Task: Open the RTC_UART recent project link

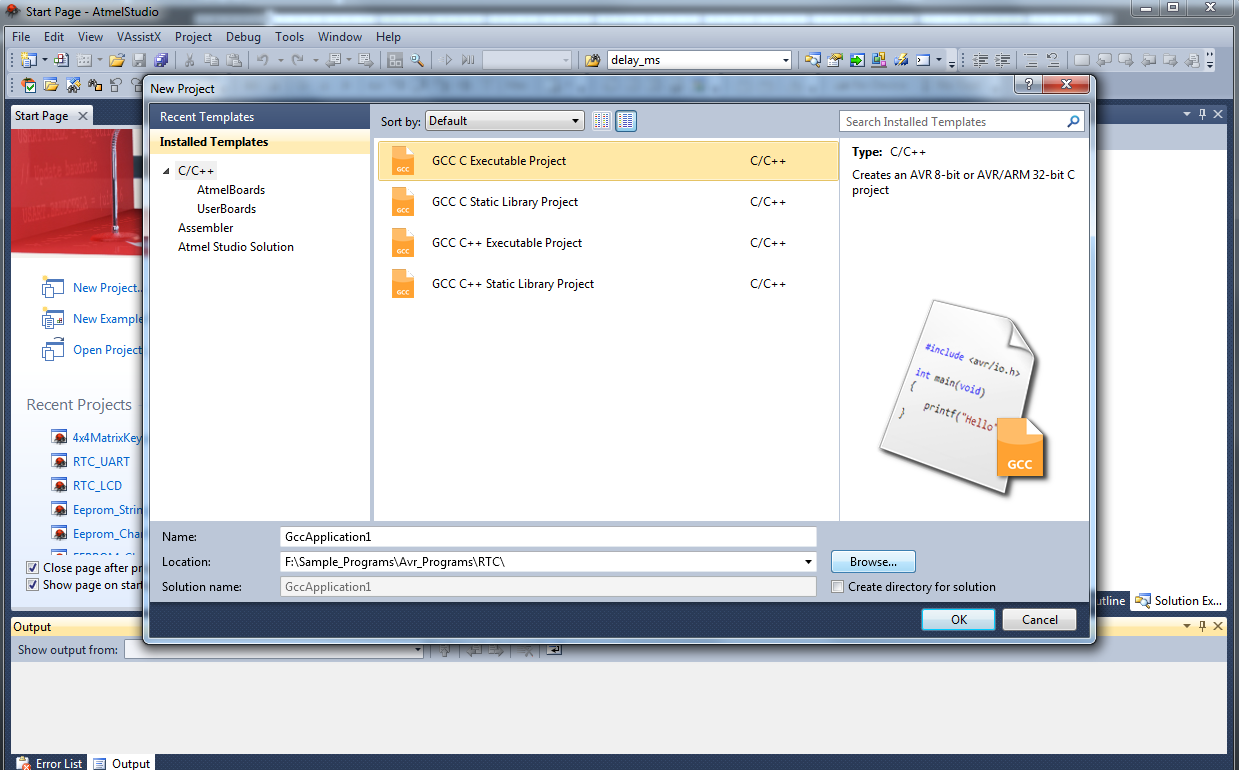Action: tap(101, 462)
